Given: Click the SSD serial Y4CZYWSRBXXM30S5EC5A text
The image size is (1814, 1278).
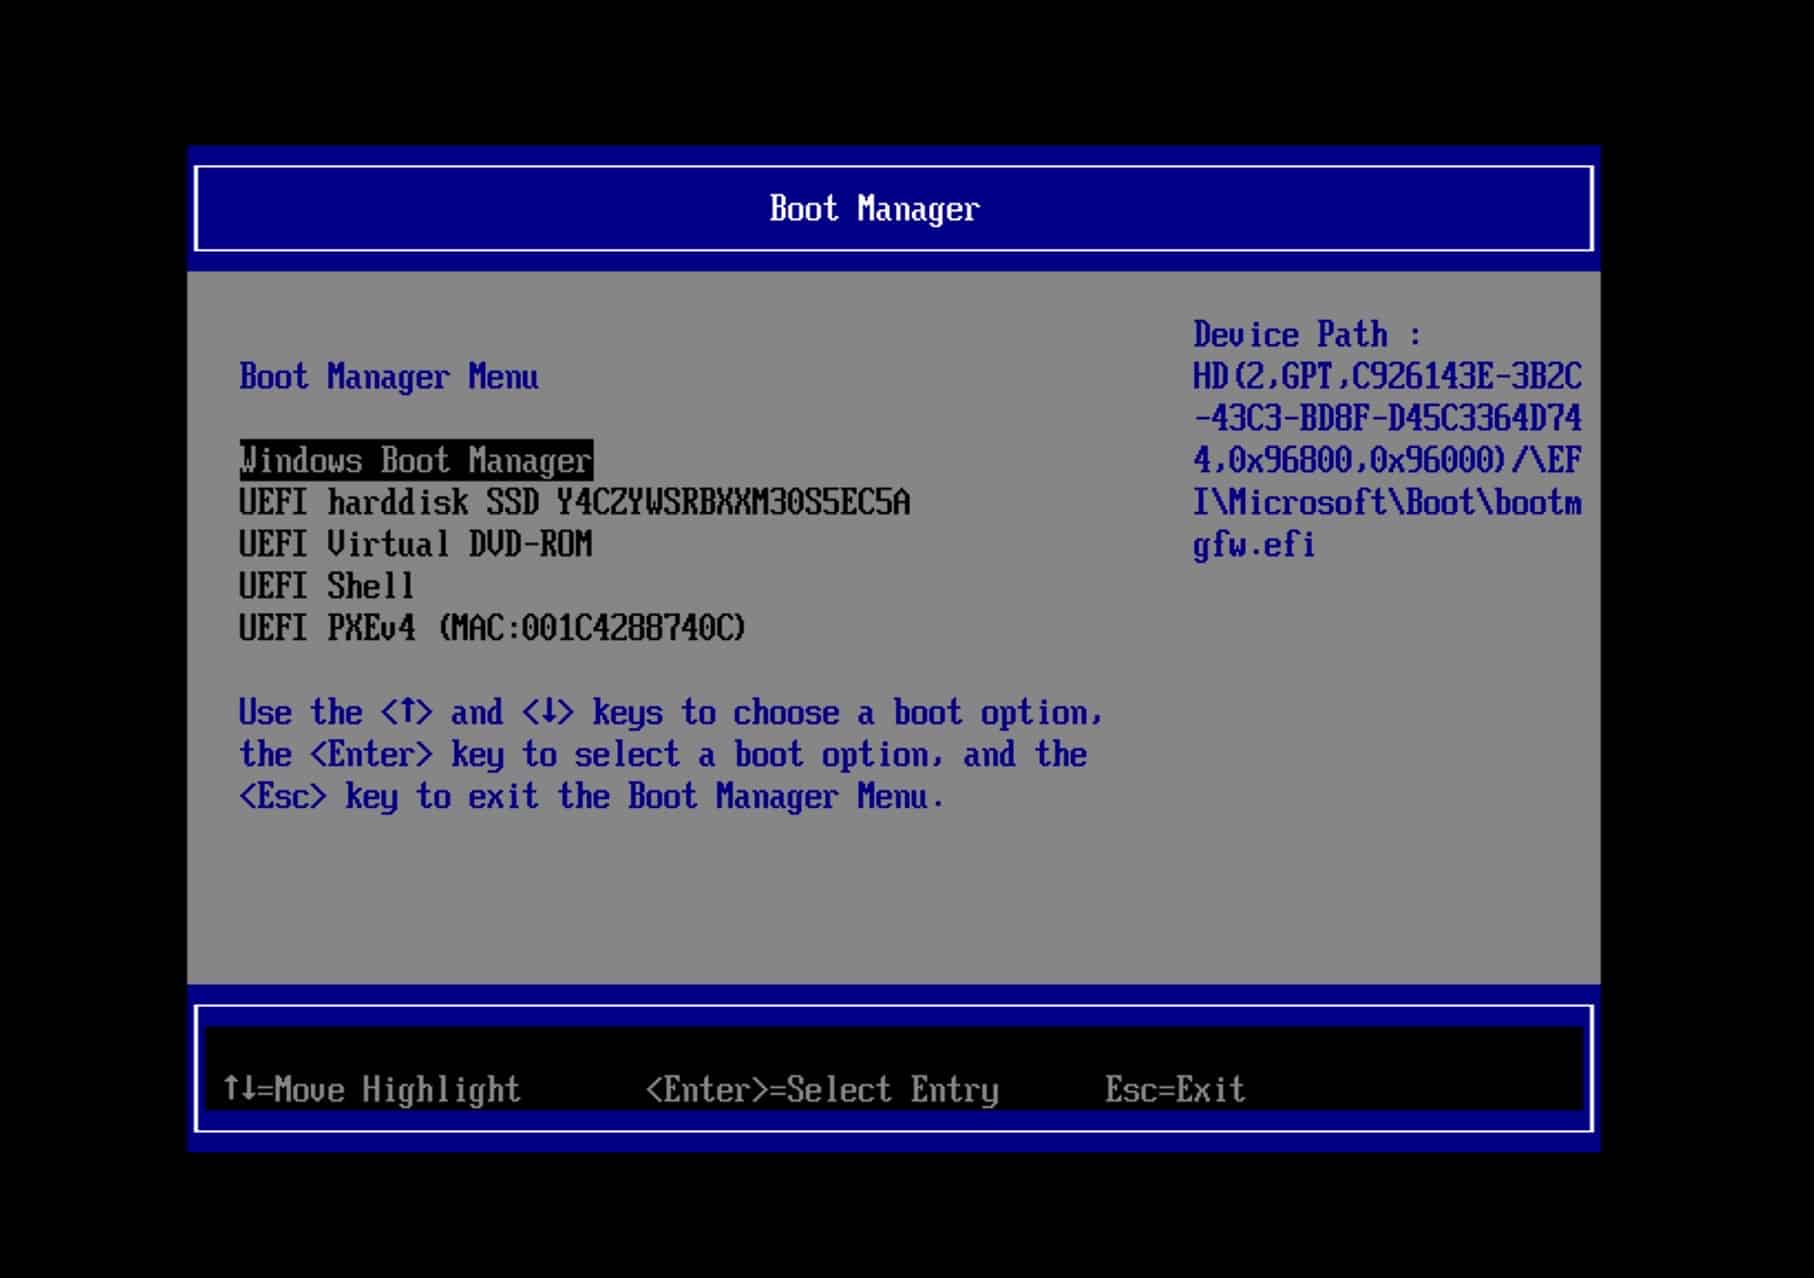Looking at the screenshot, I should coord(733,502).
